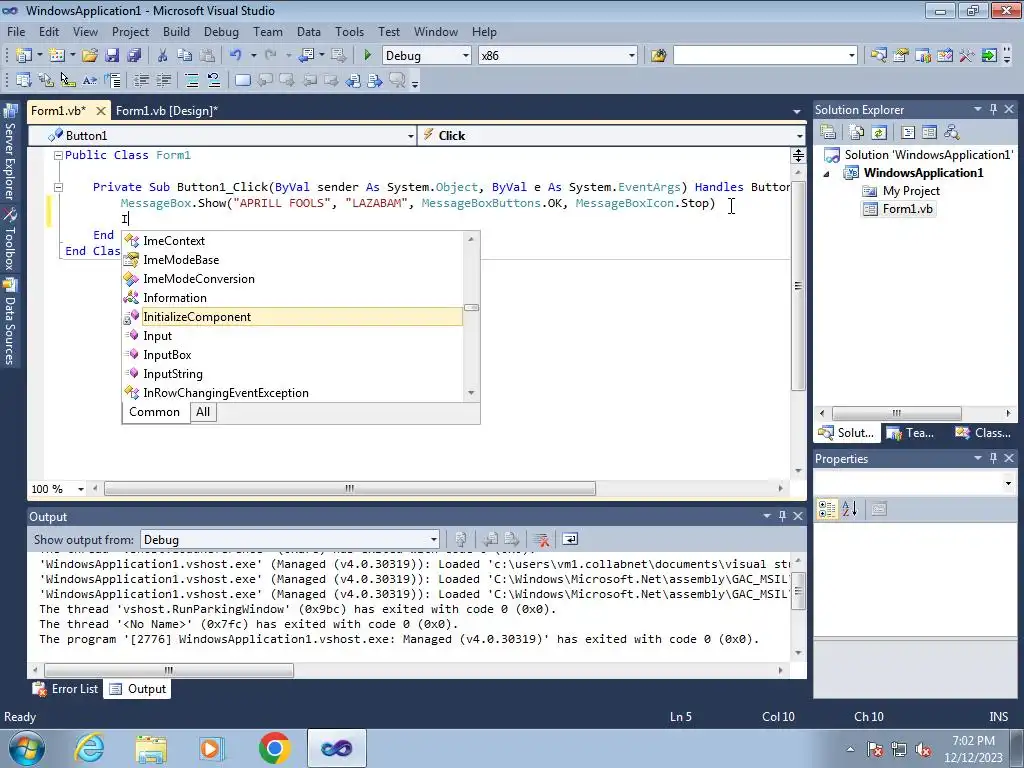This screenshot has width=1024, height=768.
Task: Toggle auto-hide pin on Output panel
Action: point(782,517)
